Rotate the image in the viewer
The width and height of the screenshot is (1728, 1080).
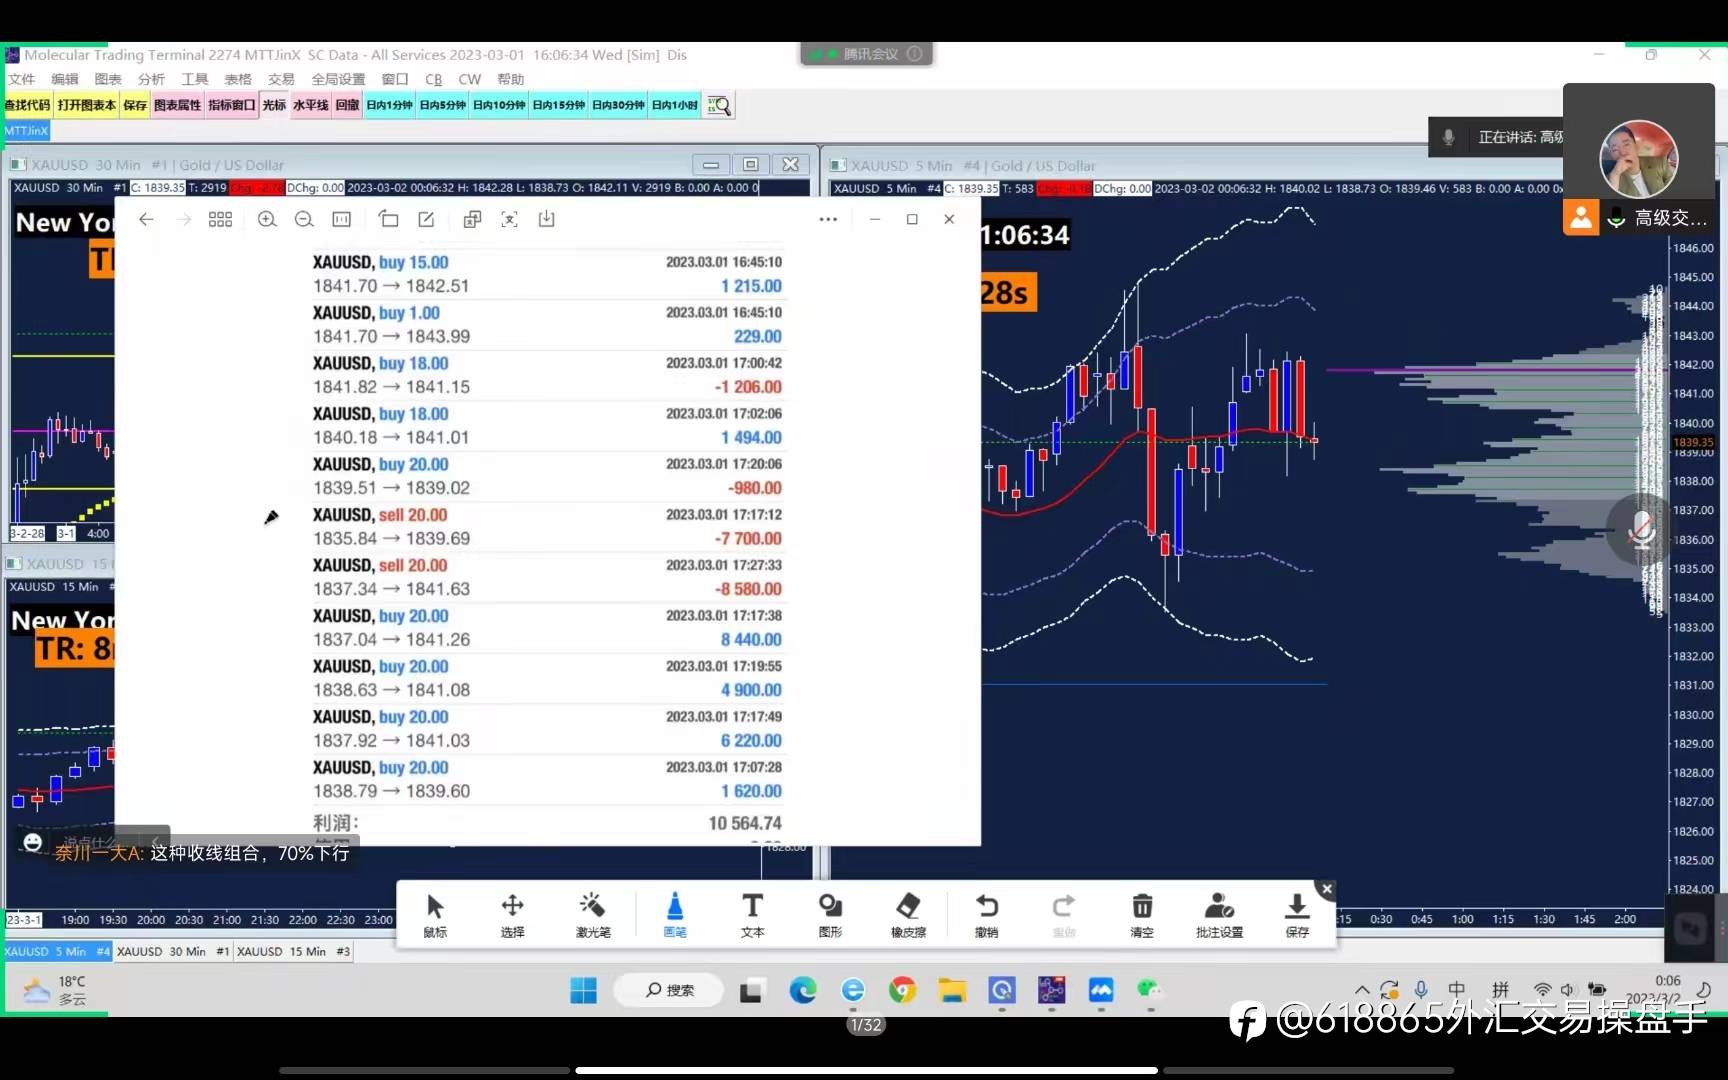388,219
